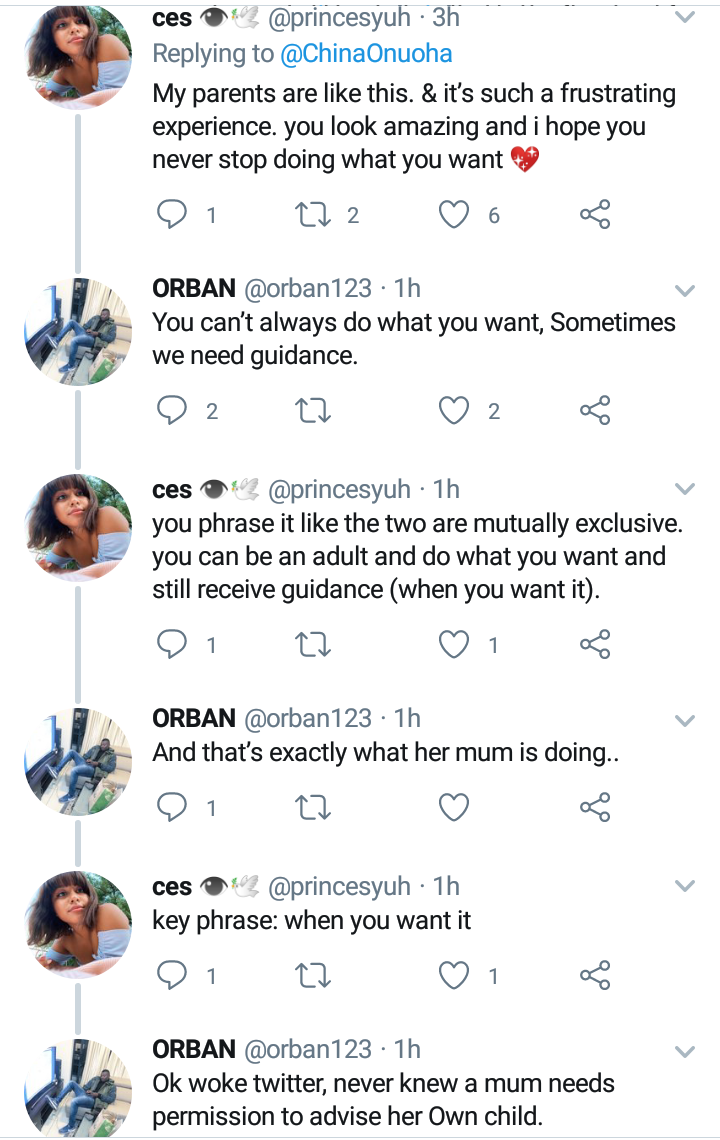Open replies via reply icon on ORBAN's mum tweet
The width and height of the screenshot is (720, 1140).
coord(174,805)
